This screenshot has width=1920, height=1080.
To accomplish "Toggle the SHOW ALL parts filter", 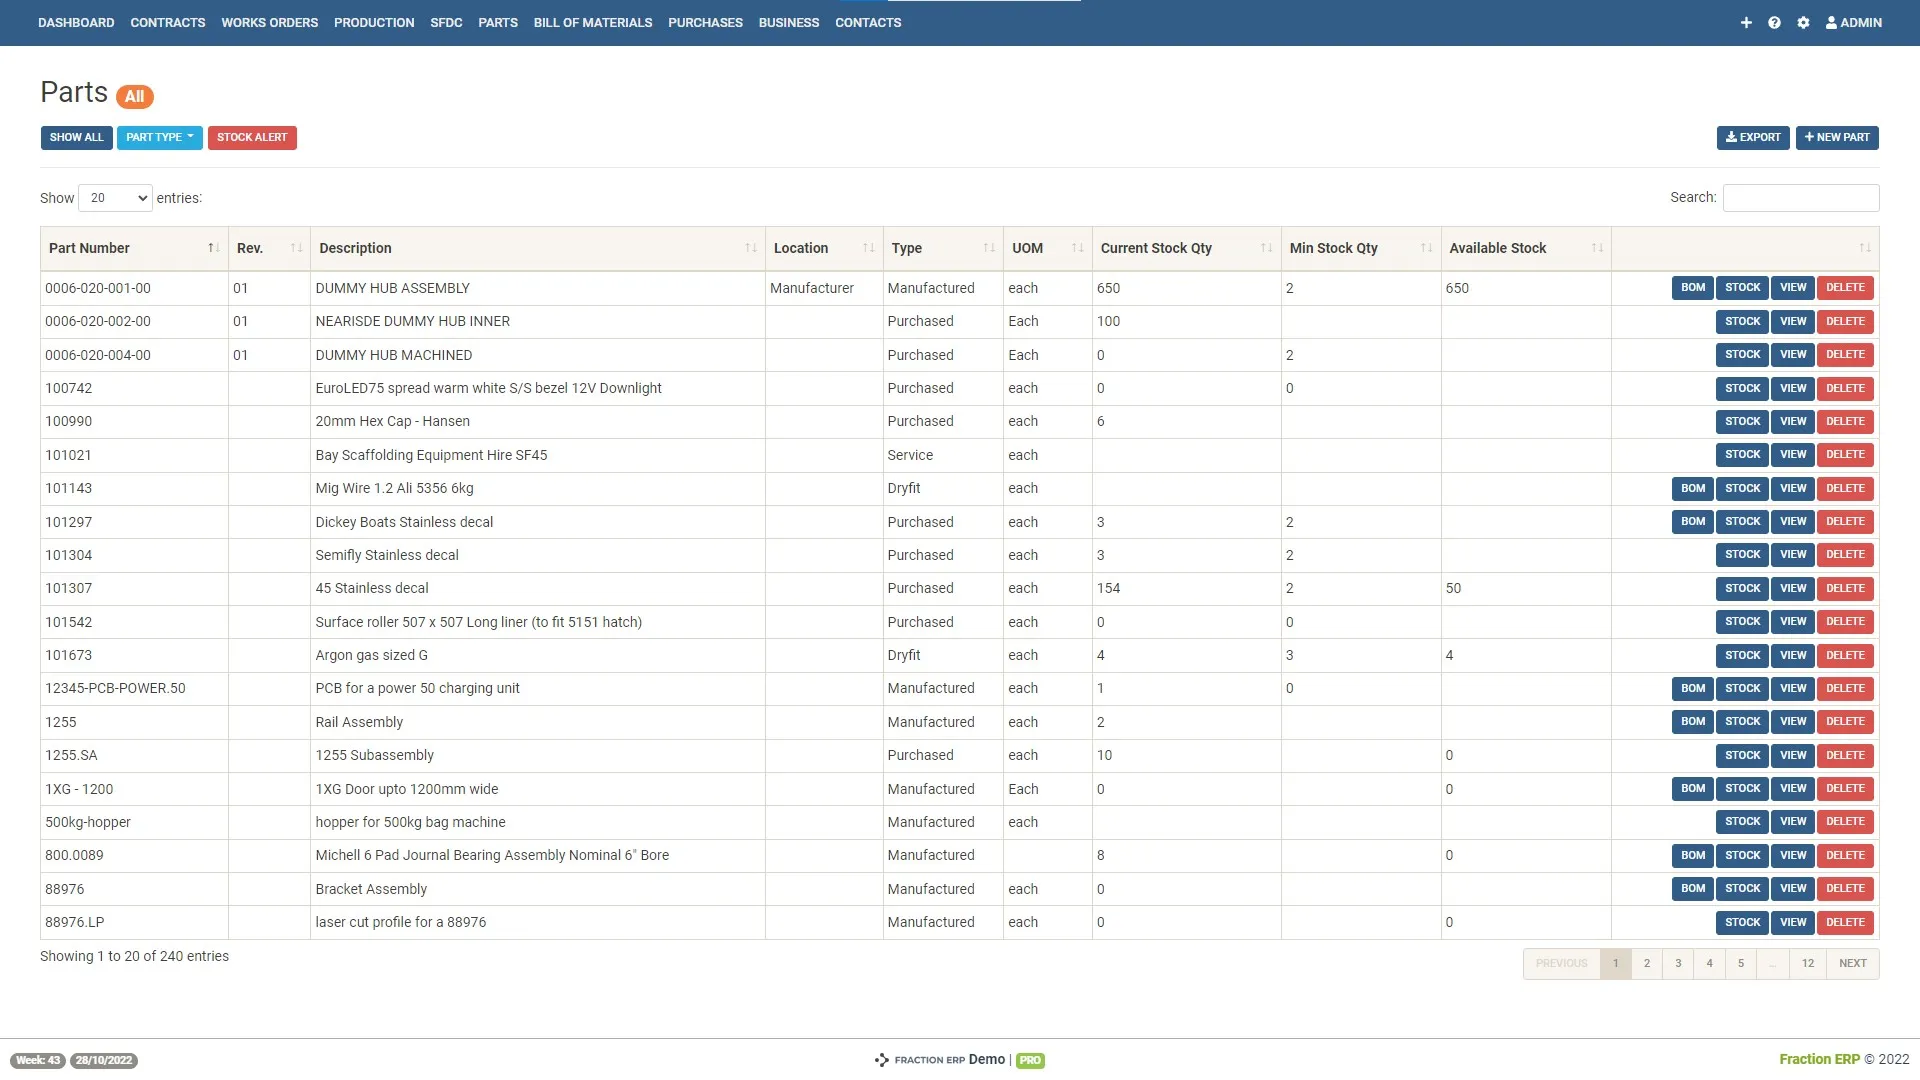I will point(75,137).
